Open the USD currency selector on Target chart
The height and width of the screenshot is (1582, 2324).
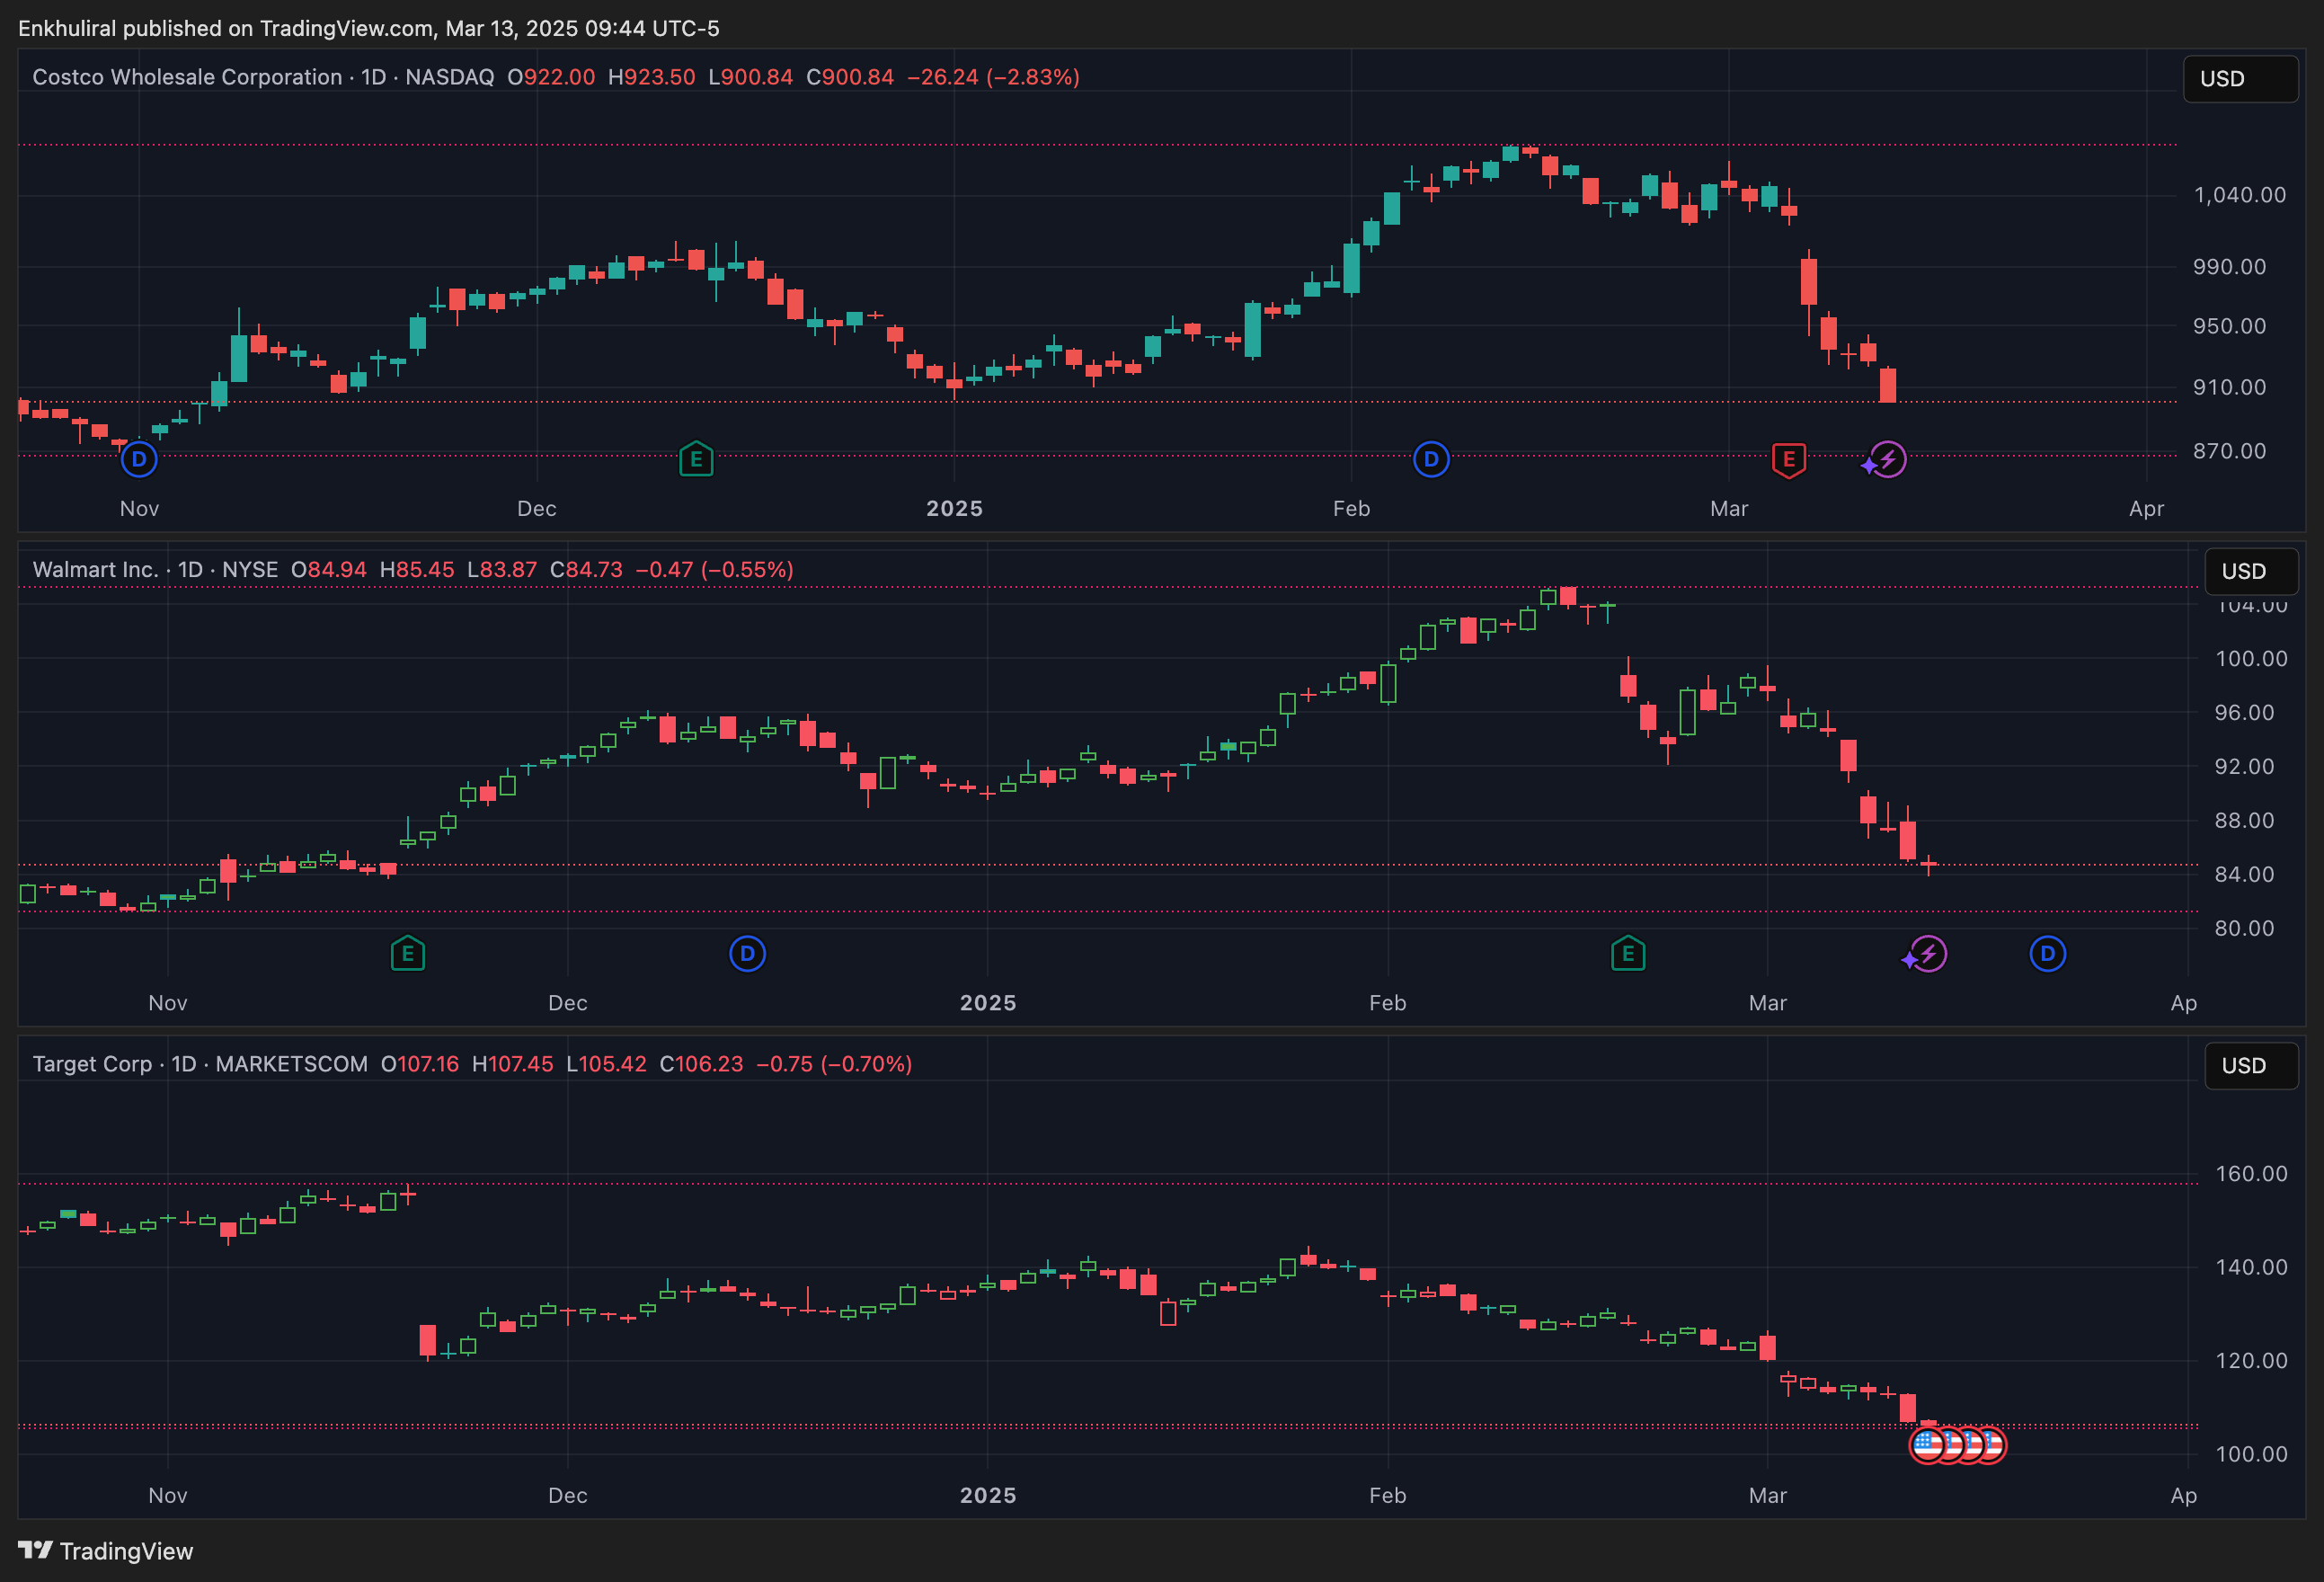coord(2250,1065)
